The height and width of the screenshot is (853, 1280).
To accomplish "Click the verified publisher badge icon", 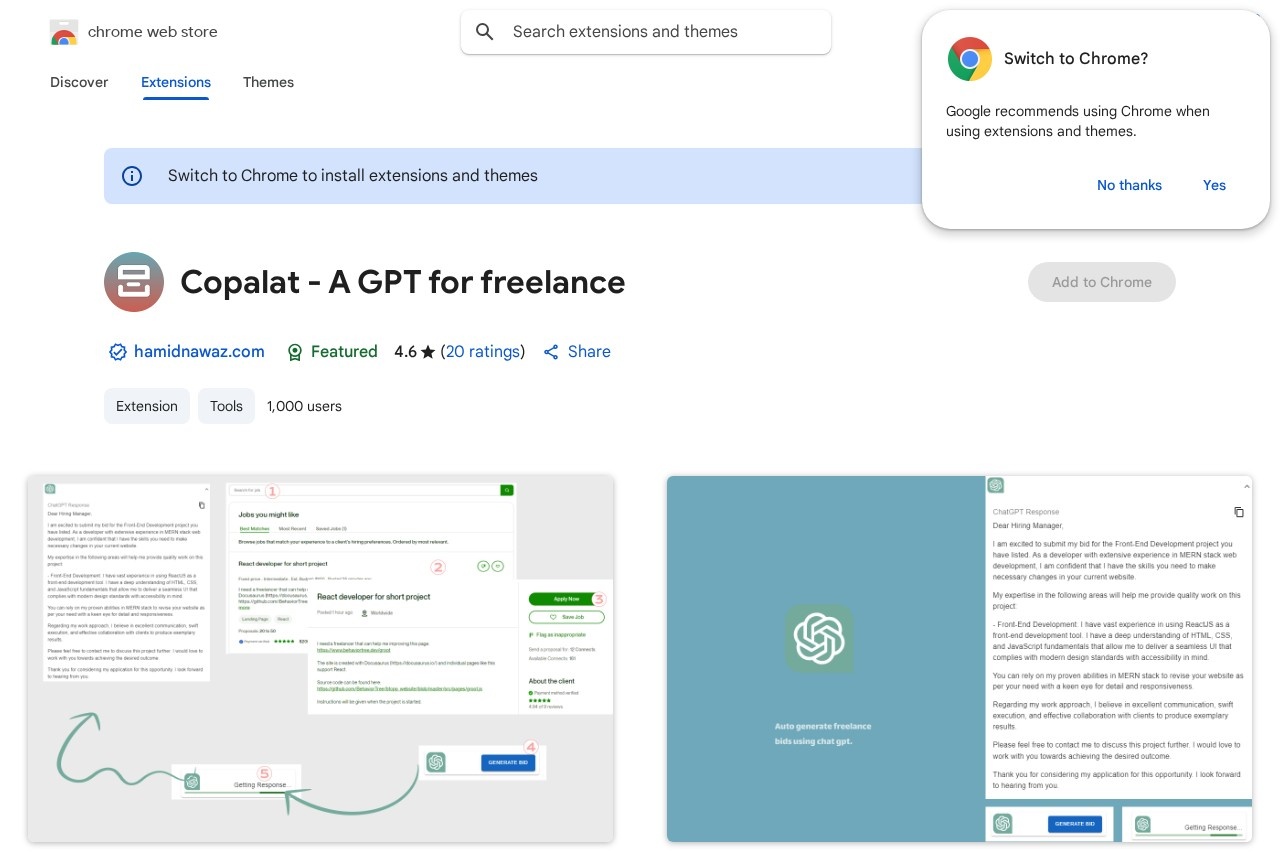I will coord(118,352).
